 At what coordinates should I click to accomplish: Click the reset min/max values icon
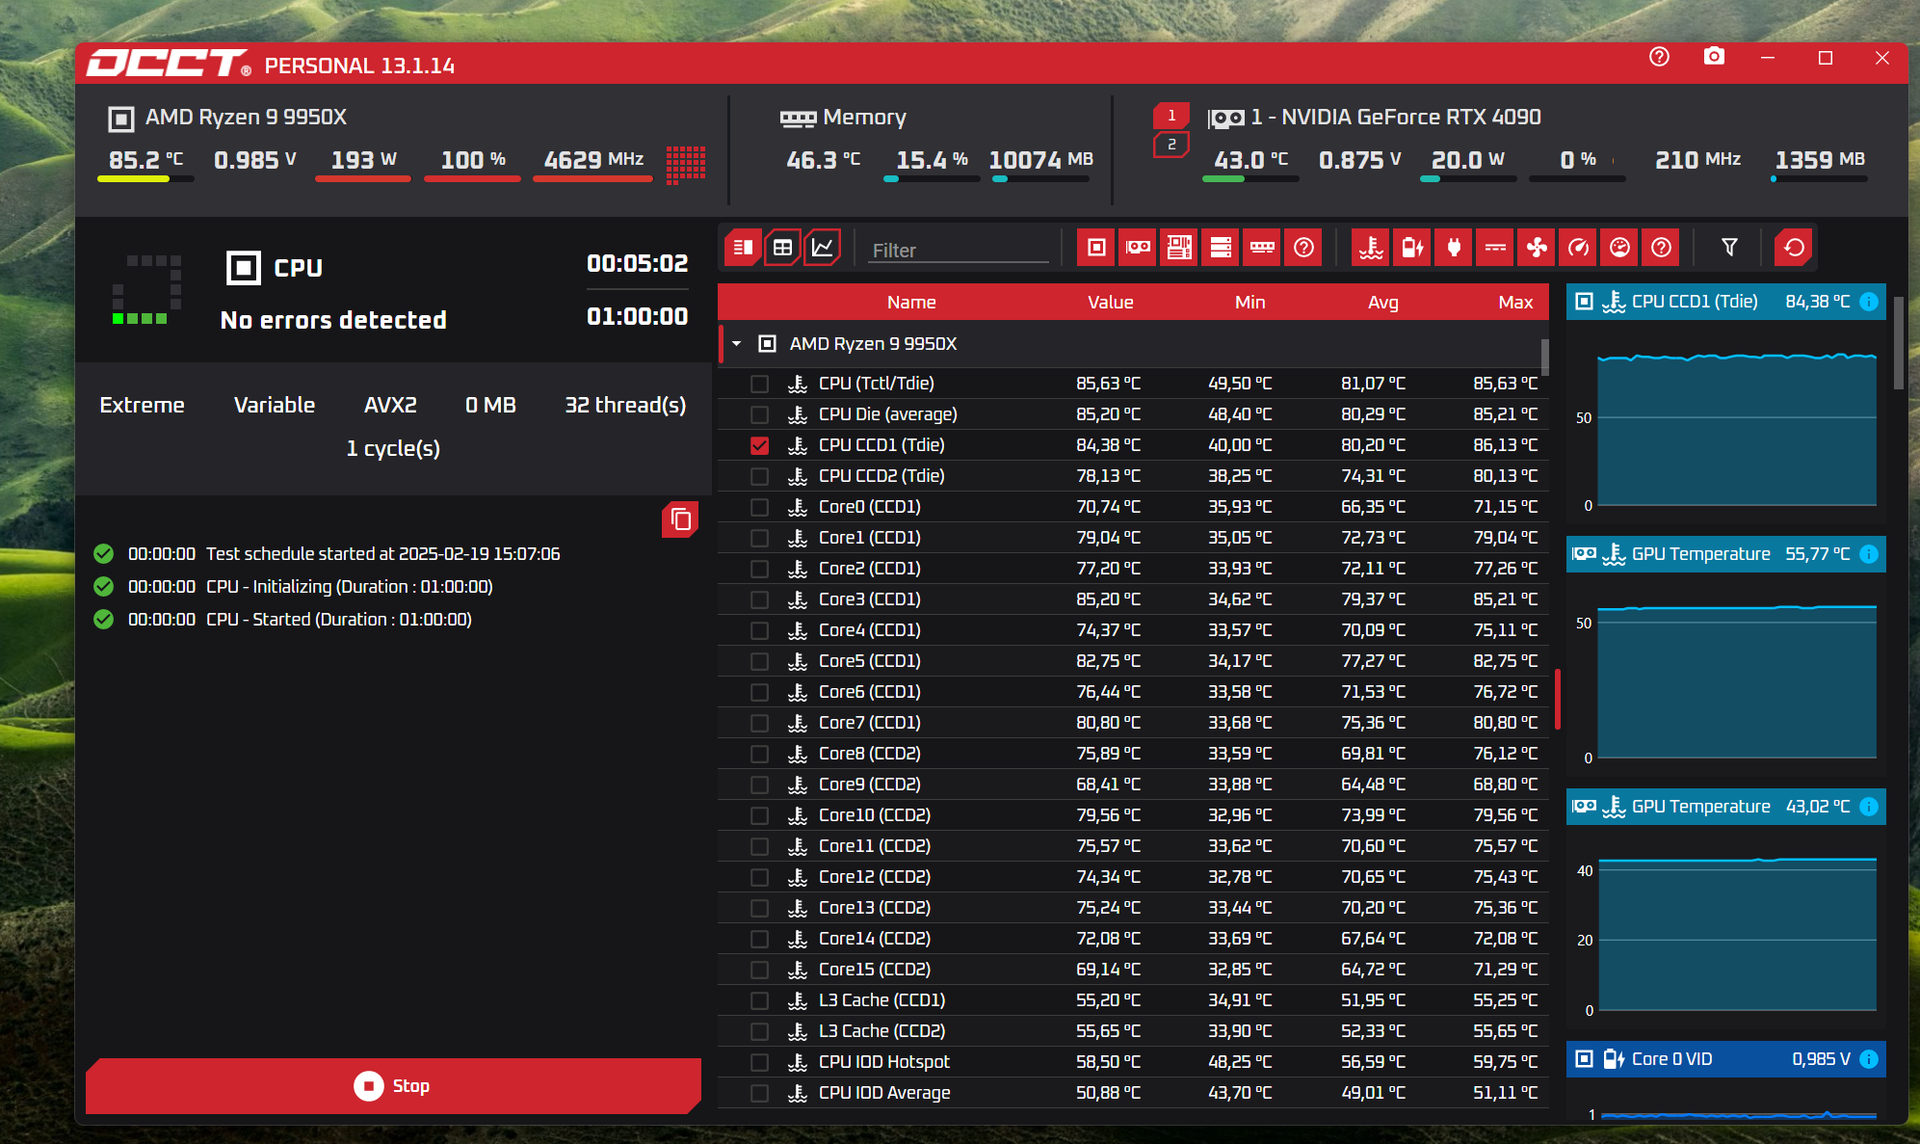pyautogui.click(x=1794, y=248)
